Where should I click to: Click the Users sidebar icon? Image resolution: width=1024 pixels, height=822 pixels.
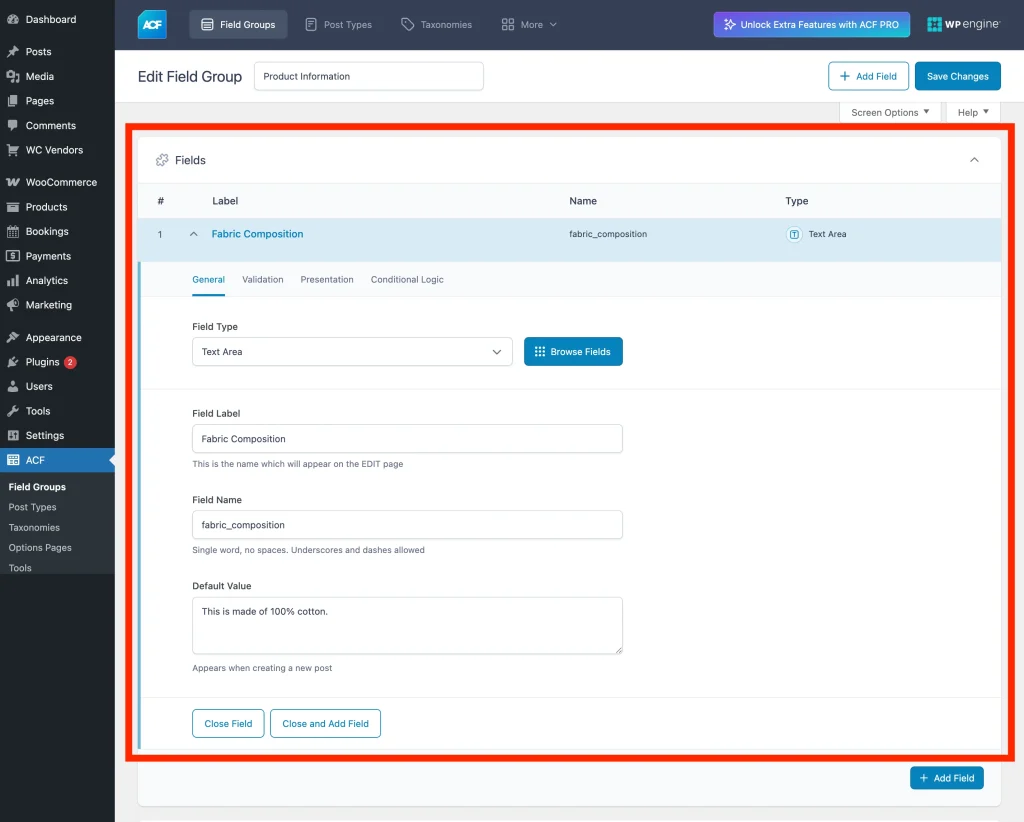(13, 387)
